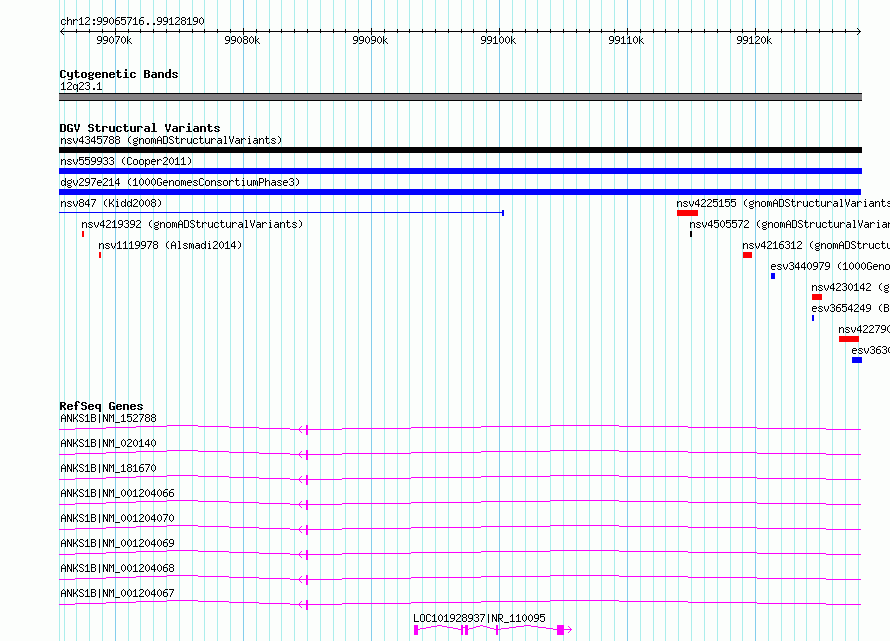The image size is (890, 641).
Task: Click the ANKS1B|NM_001204068 transcript label
Action: pyautogui.click(x=117, y=568)
